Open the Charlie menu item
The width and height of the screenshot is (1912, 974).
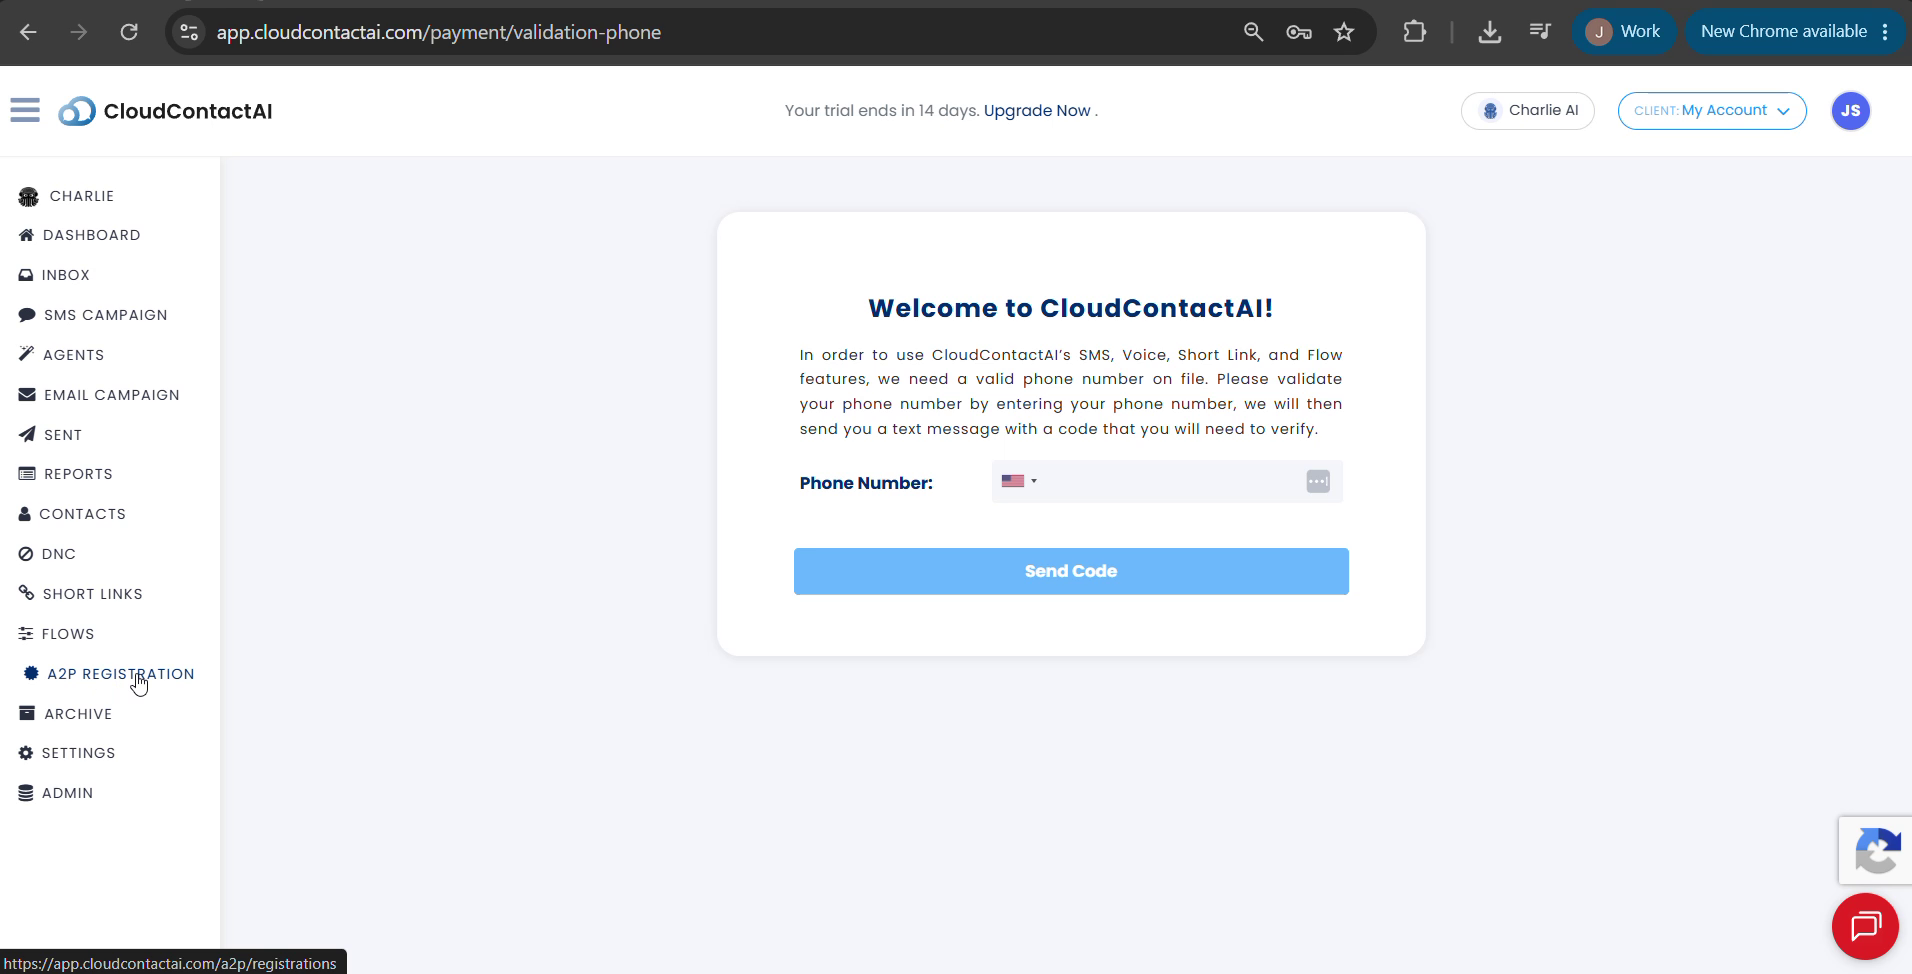tap(82, 196)
